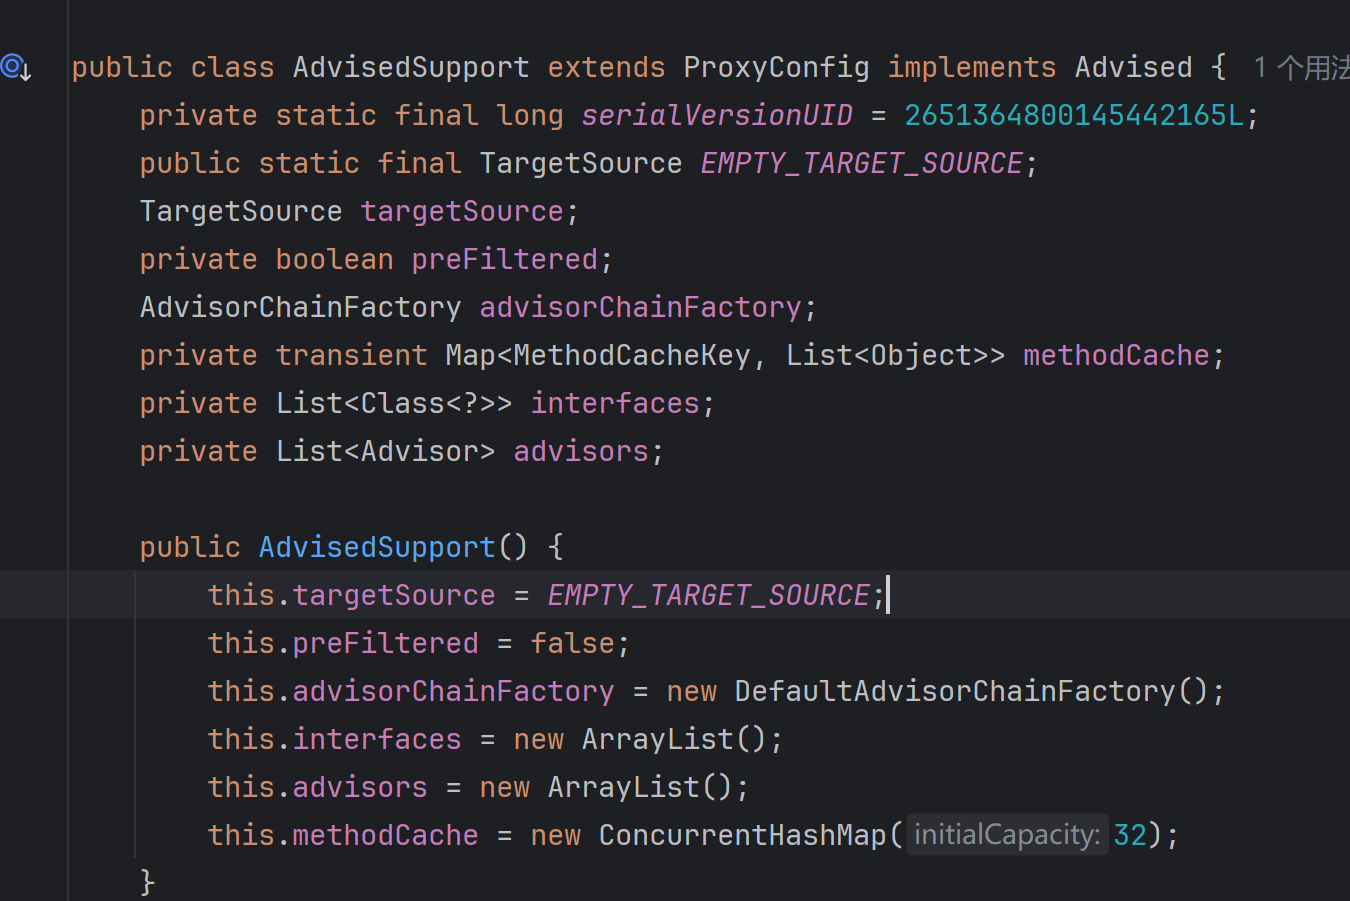Click DefaultAdvisorChainFactory in the constructor body
The image size is (1350, 901).
point(955,691)
